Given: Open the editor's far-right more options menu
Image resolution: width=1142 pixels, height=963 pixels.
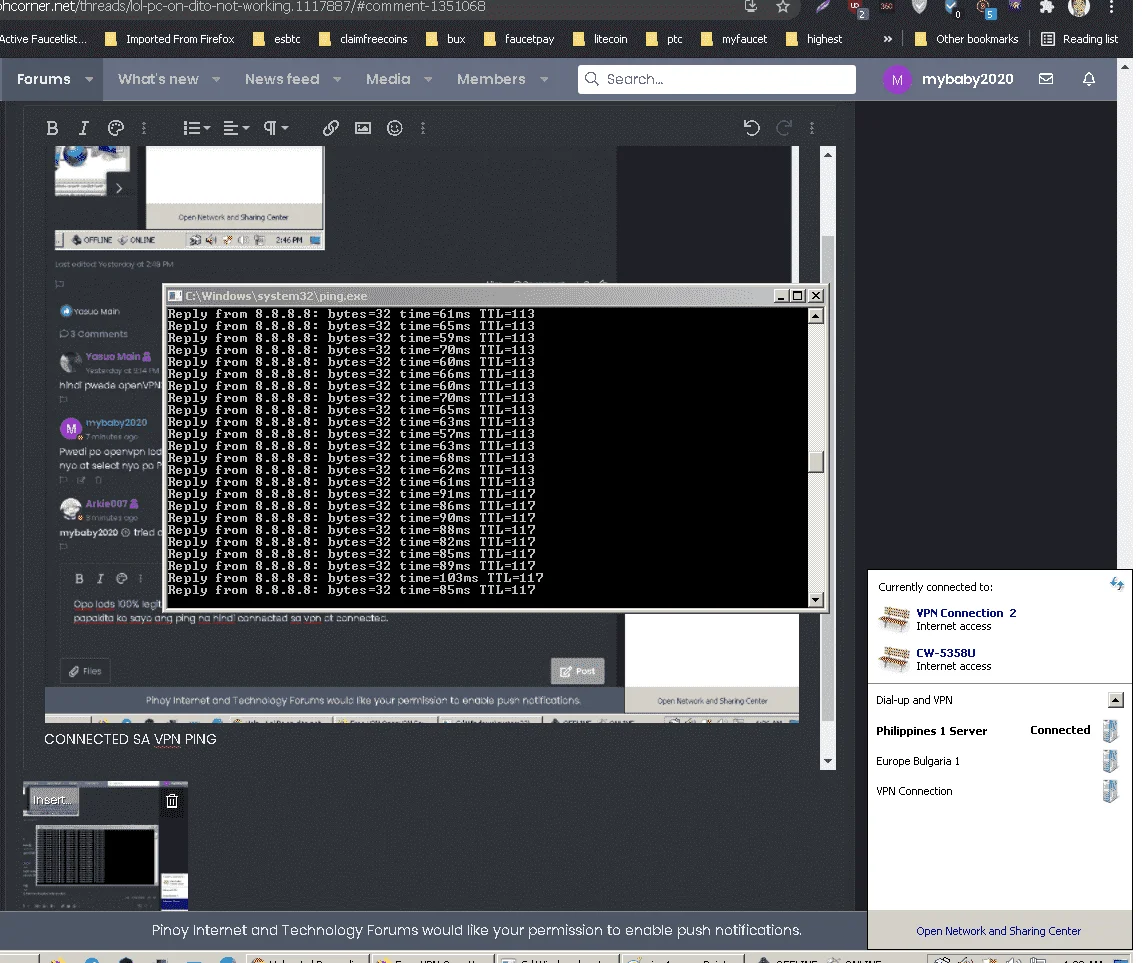Looking at the screenshot, I should tap(812, 128).
